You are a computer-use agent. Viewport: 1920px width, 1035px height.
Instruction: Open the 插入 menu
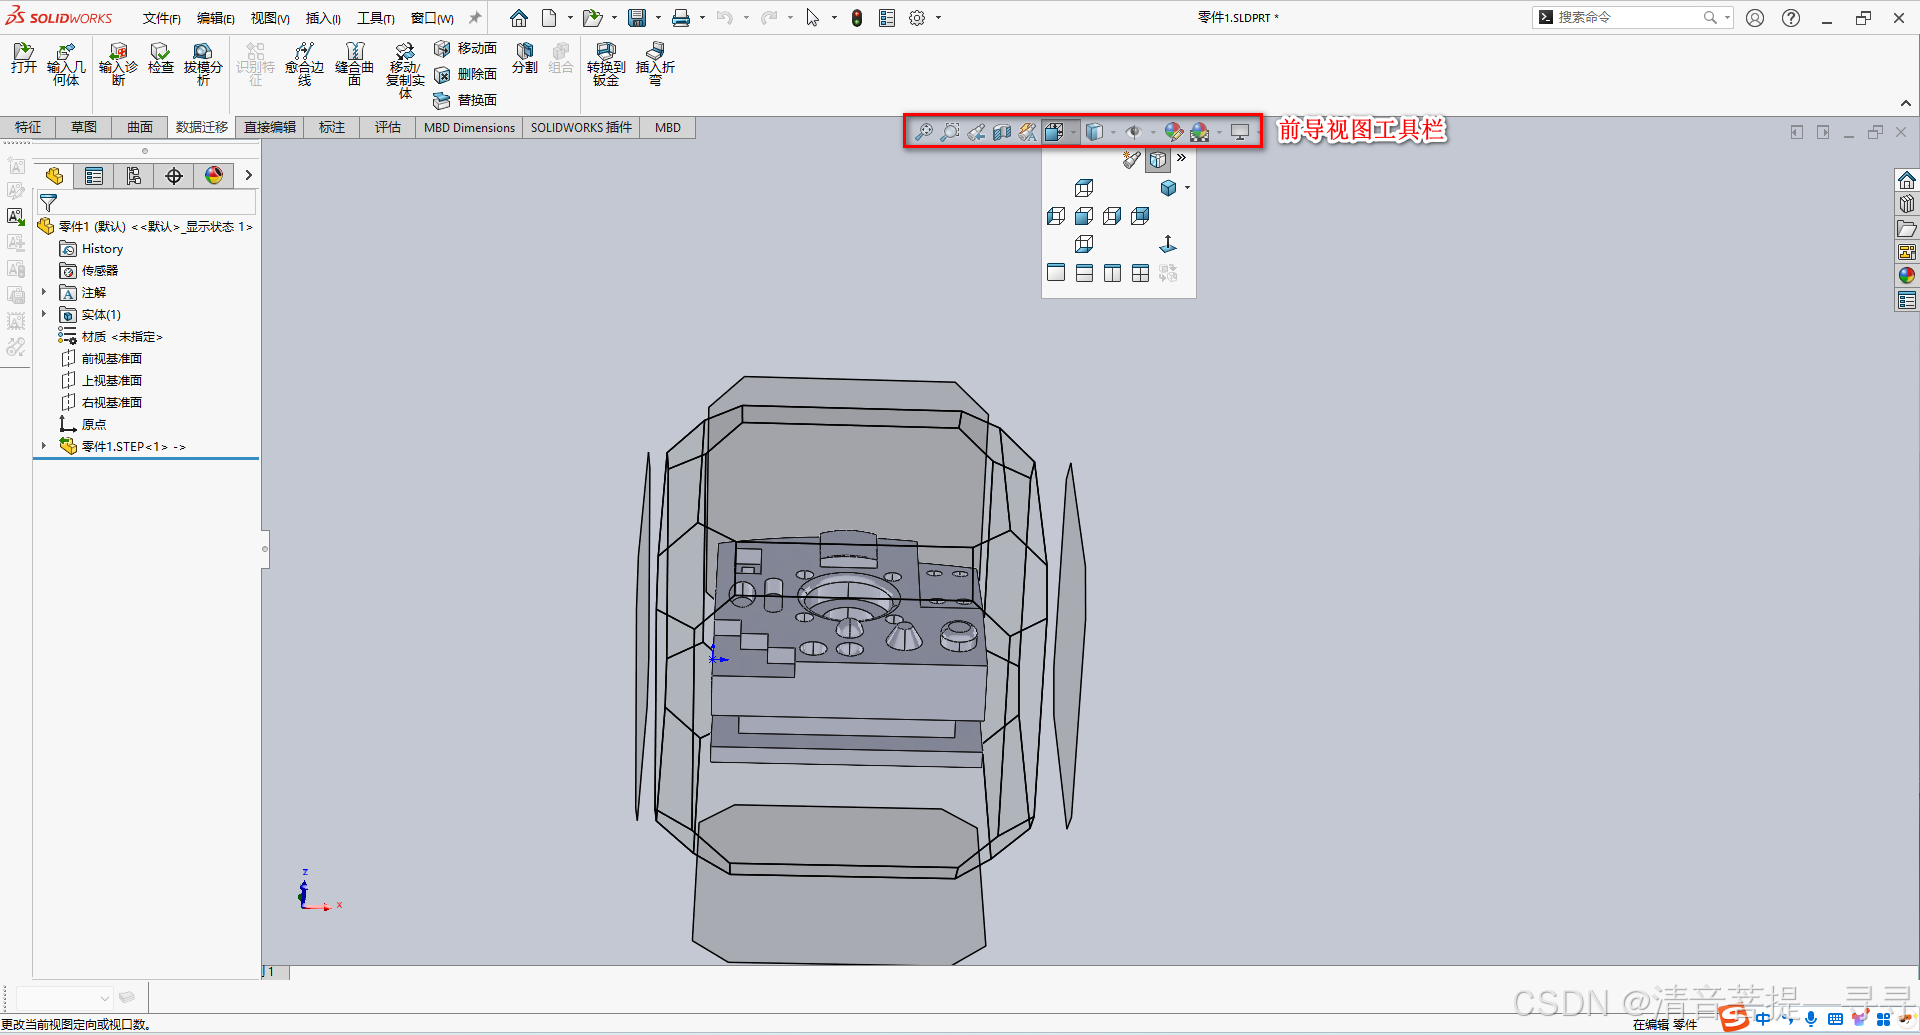tap(322, 17)
